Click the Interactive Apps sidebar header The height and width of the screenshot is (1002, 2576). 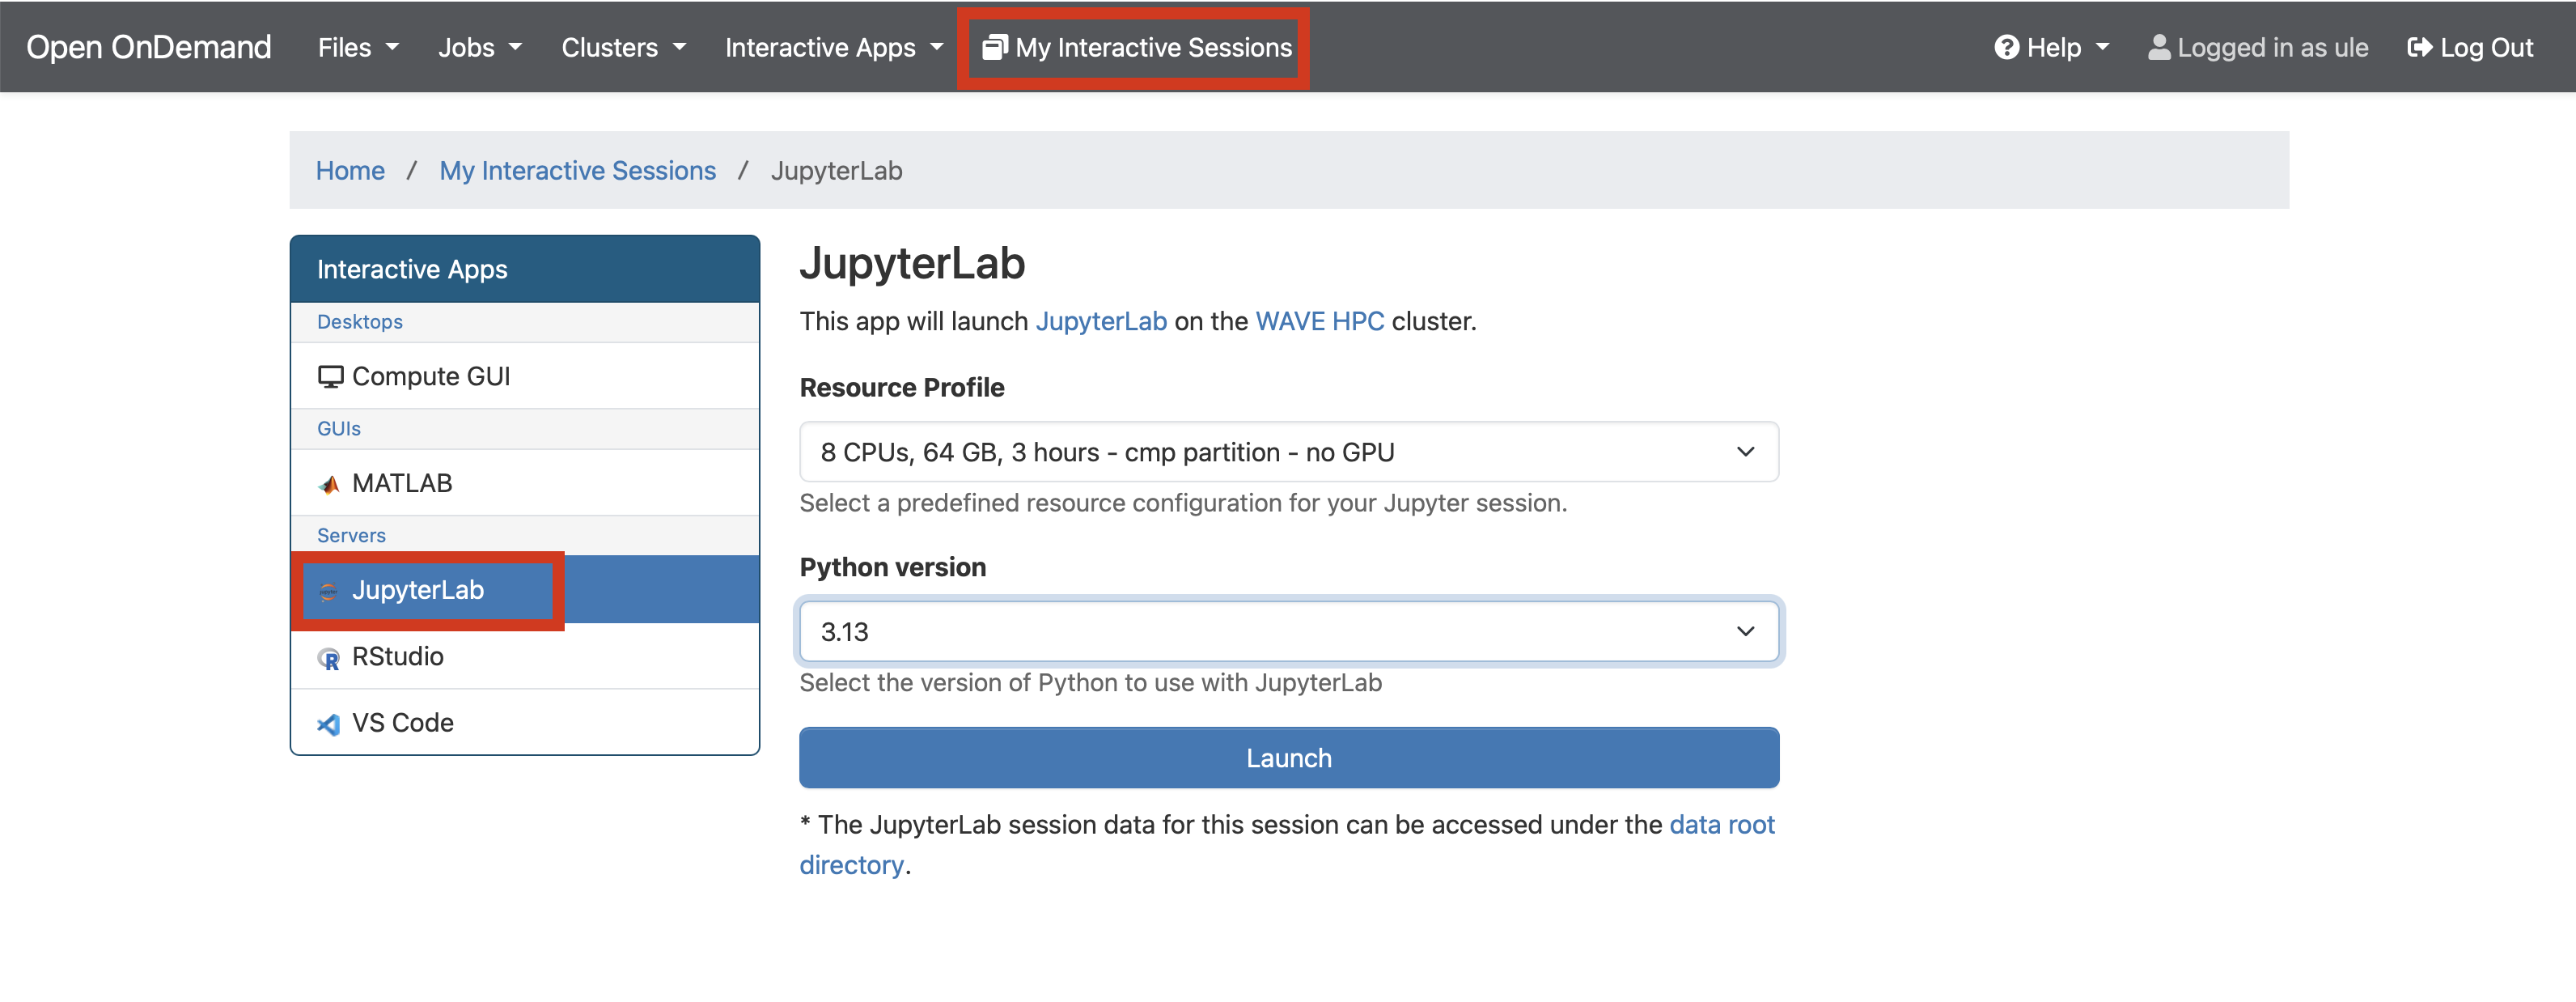(524, 269)
